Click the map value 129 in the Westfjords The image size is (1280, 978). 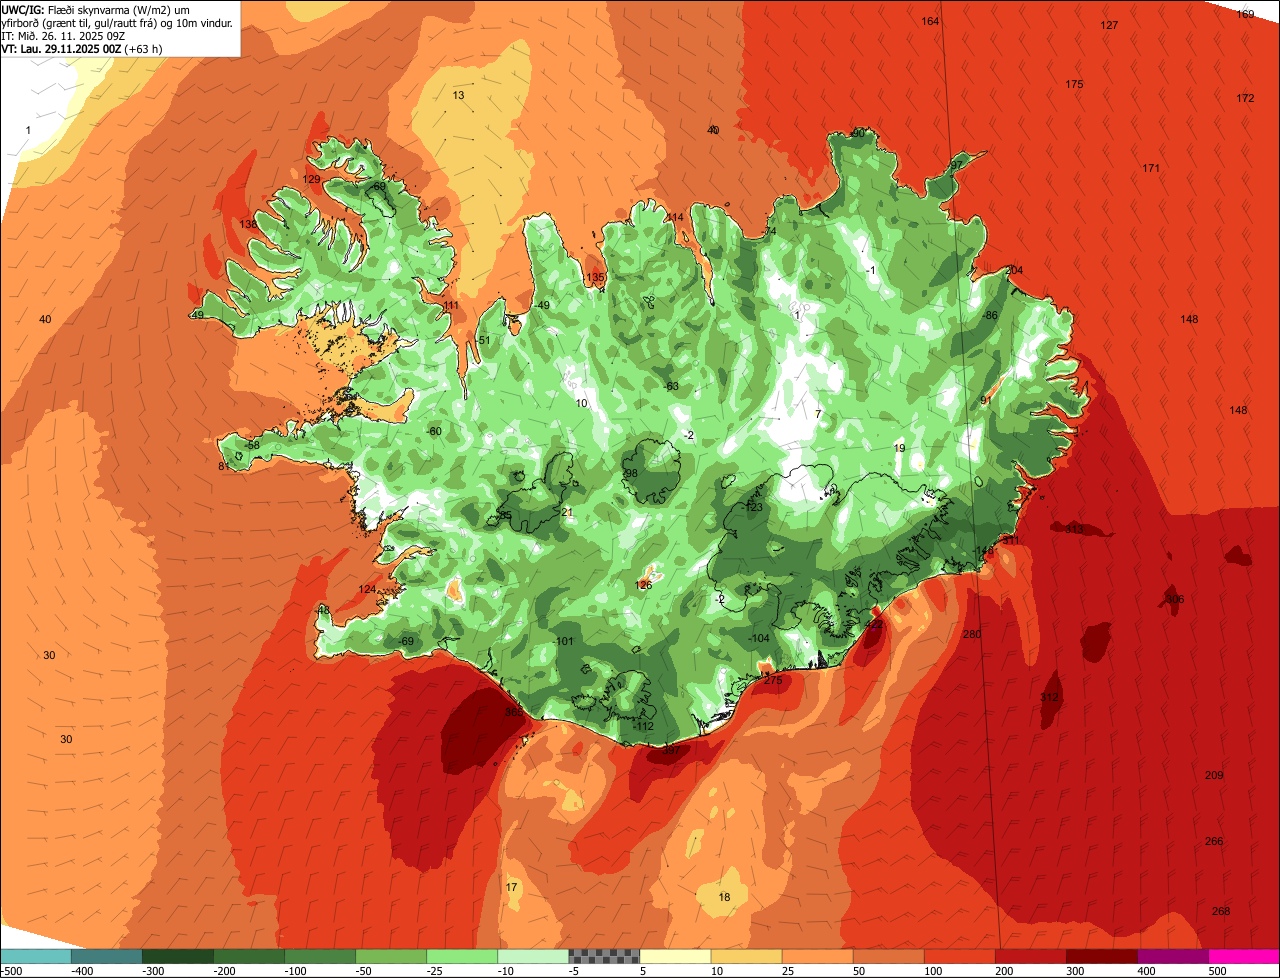coord(312,179)
